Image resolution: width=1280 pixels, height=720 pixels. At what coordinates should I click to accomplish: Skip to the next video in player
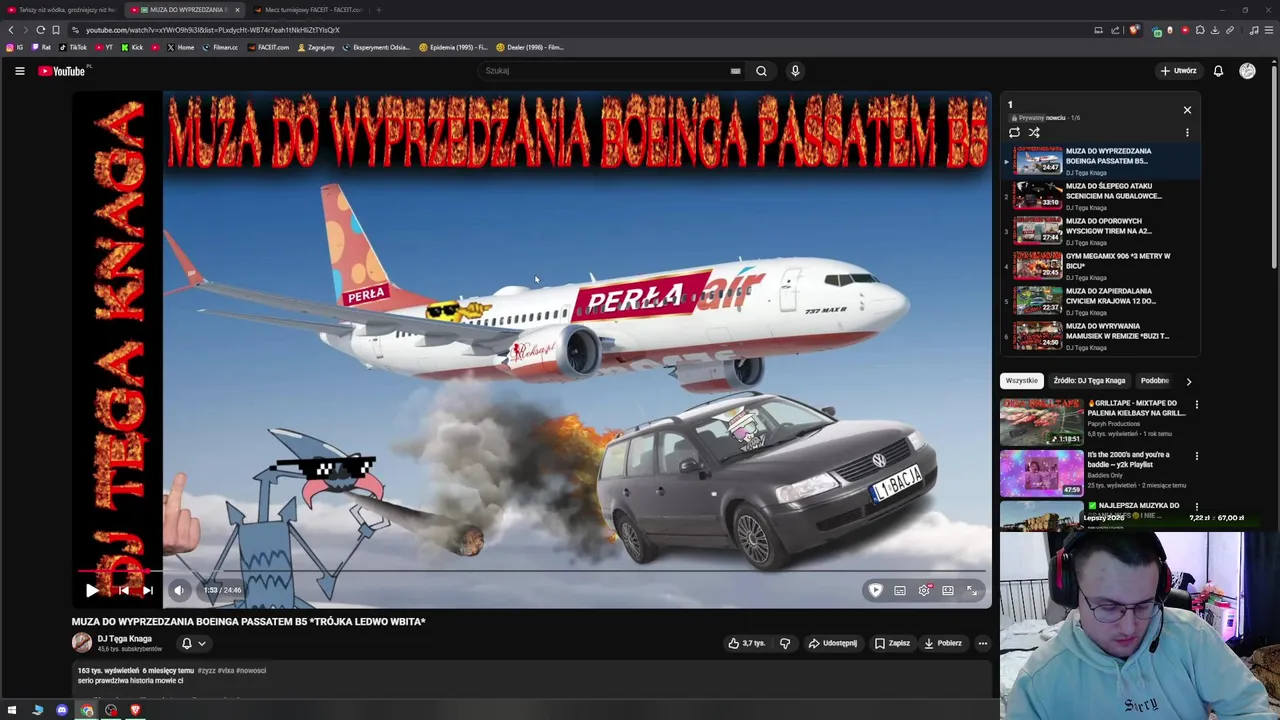tap(147, 591)
